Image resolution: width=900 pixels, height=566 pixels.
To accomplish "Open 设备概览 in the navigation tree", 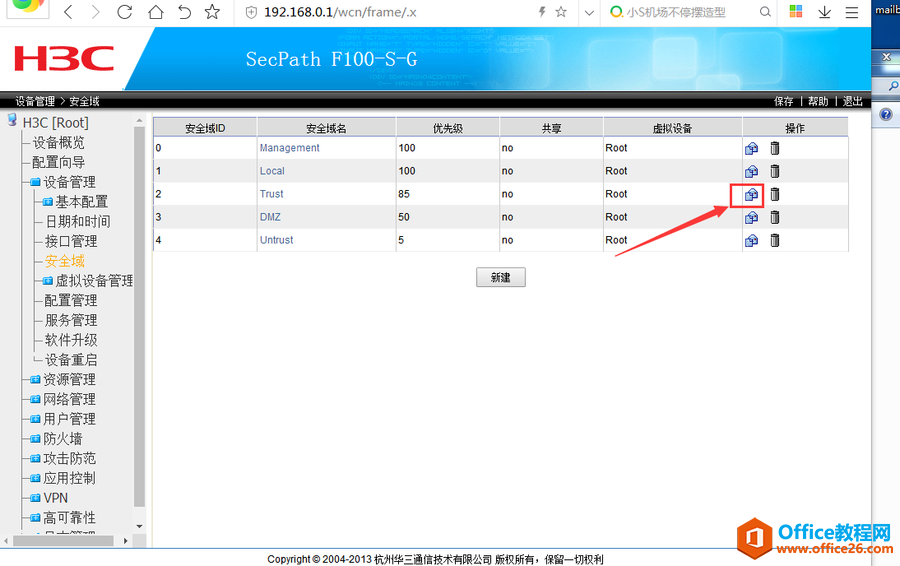I will click(59, 143).
